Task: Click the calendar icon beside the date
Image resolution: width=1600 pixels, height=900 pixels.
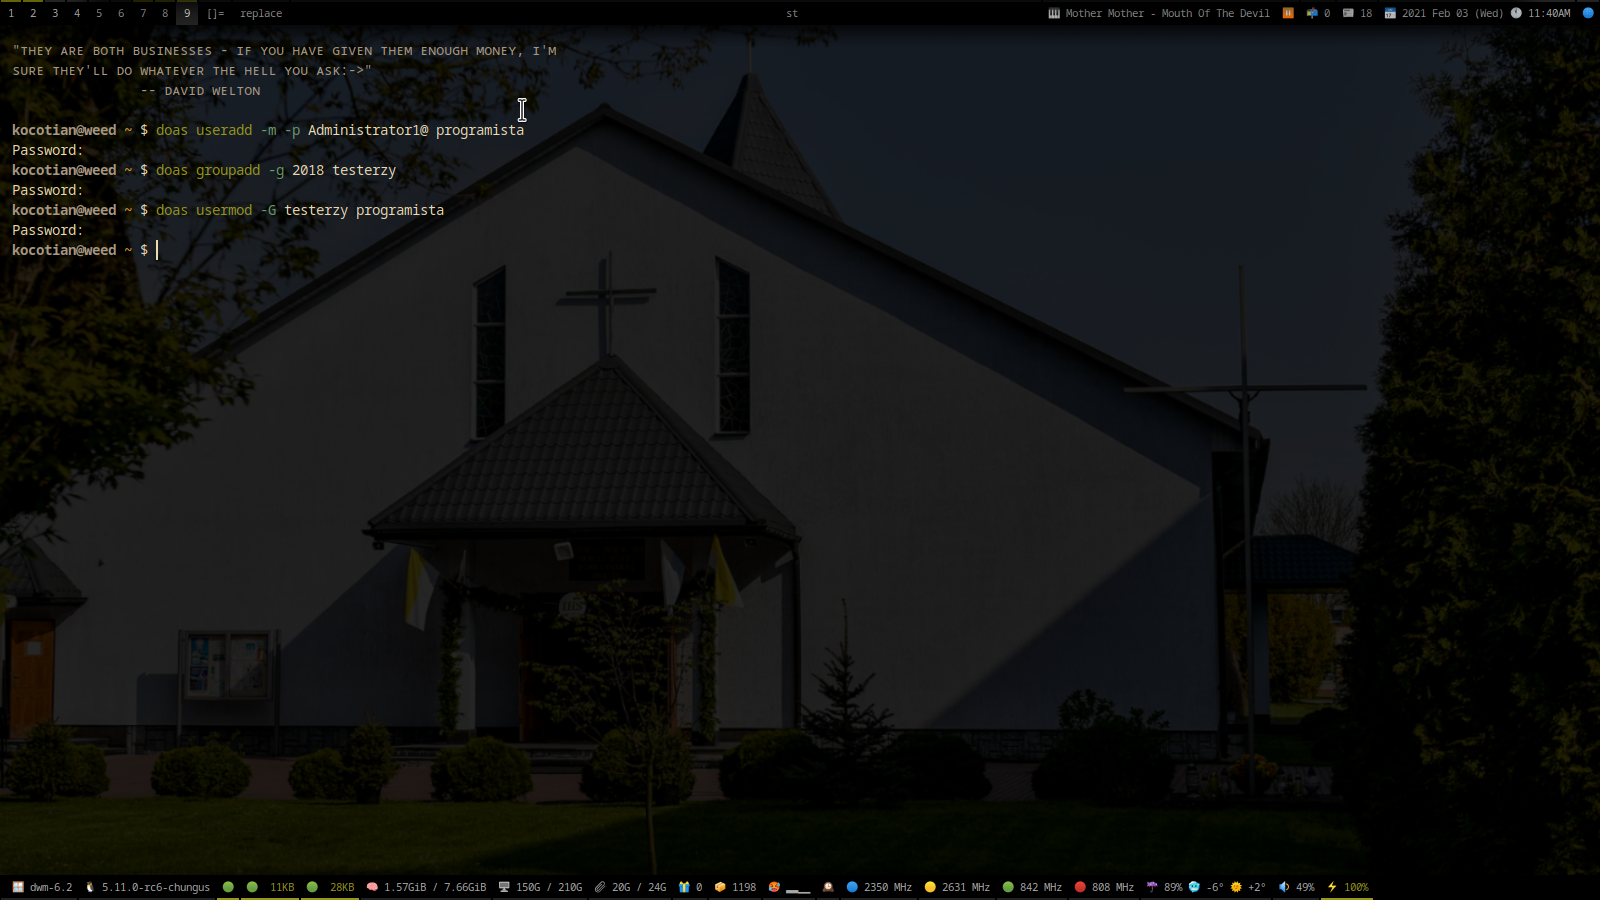Action: 1390,13
